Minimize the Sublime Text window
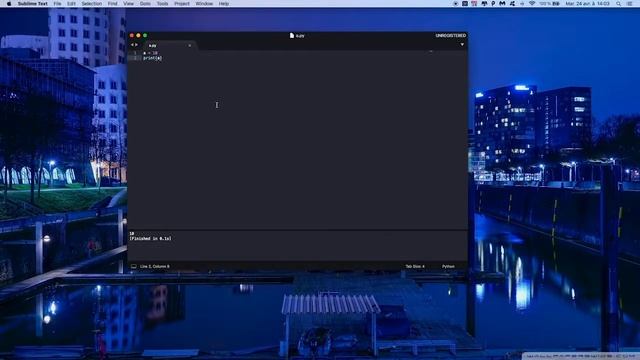This screenshot has width=640, height=360. point(138,36)
